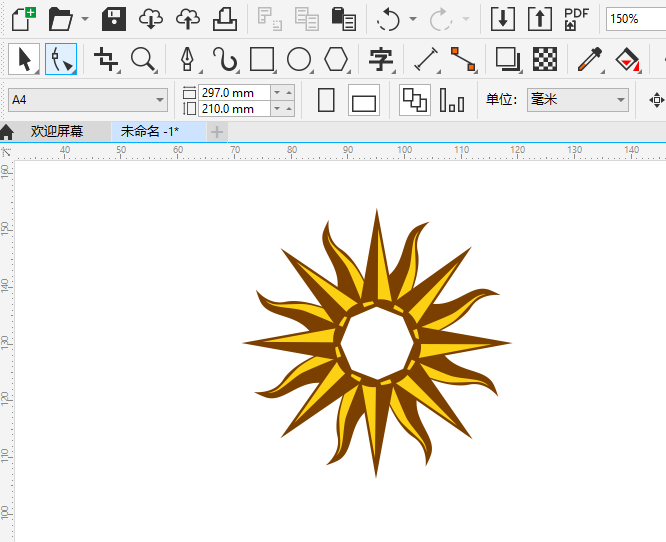Click the cloud upload icon
The height and width of the screenshot is (542, 666).
[x=188, y=19]
